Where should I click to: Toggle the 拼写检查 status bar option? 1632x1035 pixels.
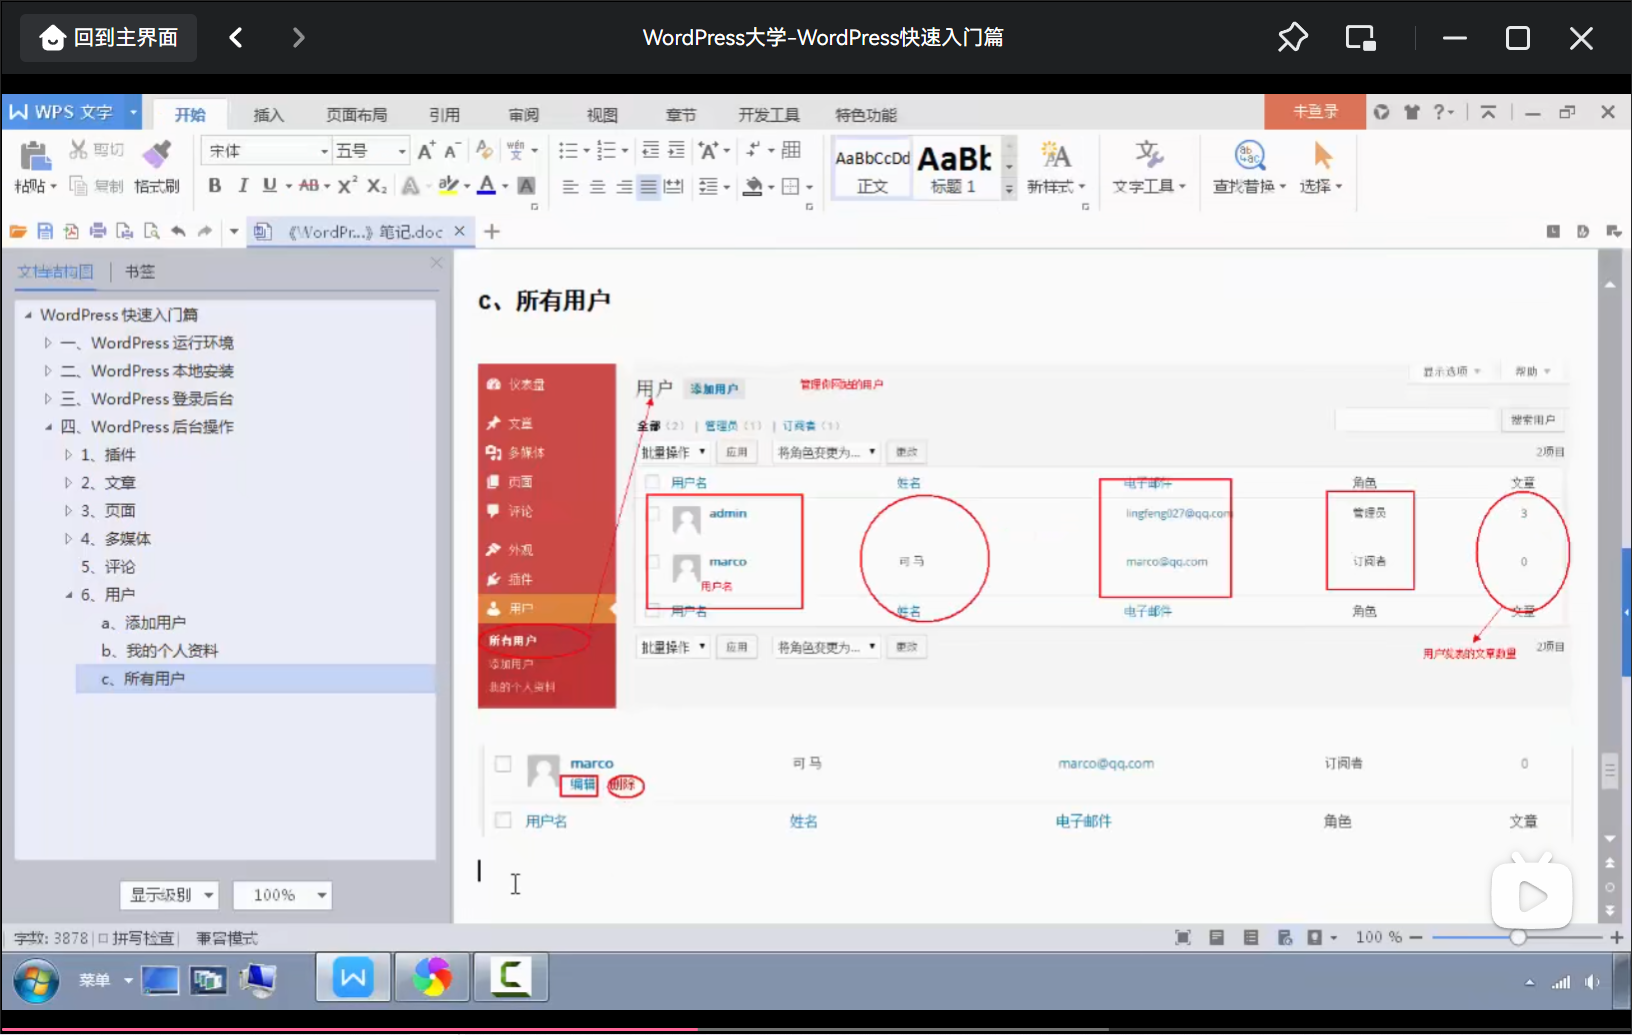coord(136,938)
